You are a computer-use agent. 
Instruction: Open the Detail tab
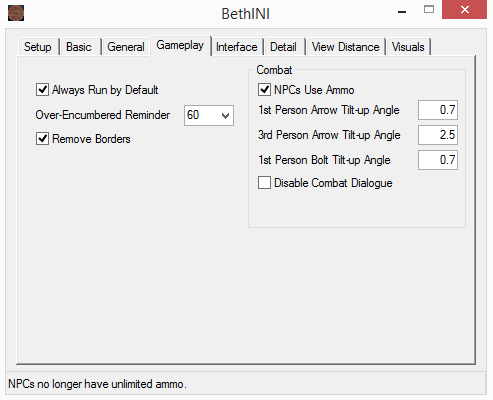283,47
